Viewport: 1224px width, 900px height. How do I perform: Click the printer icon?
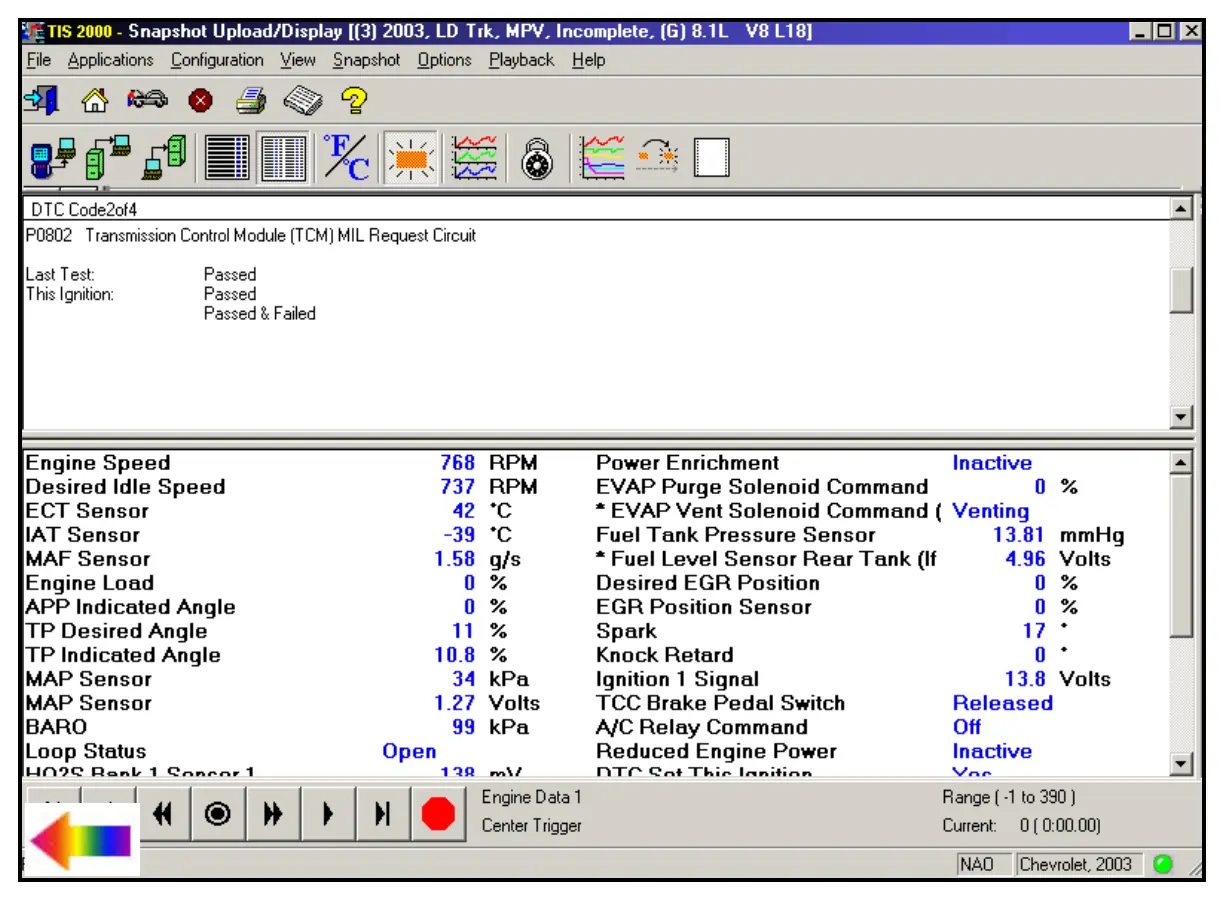pyautogui.click(x=250, y=100)
